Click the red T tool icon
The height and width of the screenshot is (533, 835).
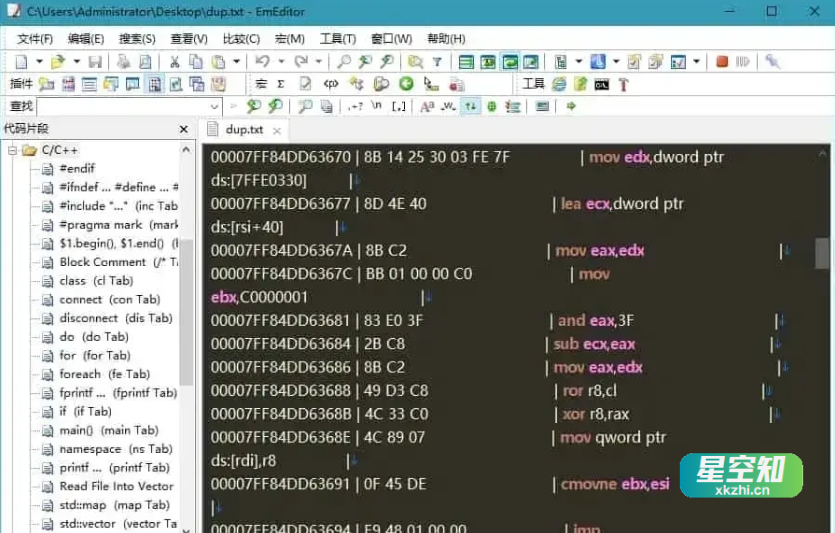(623, 85)
